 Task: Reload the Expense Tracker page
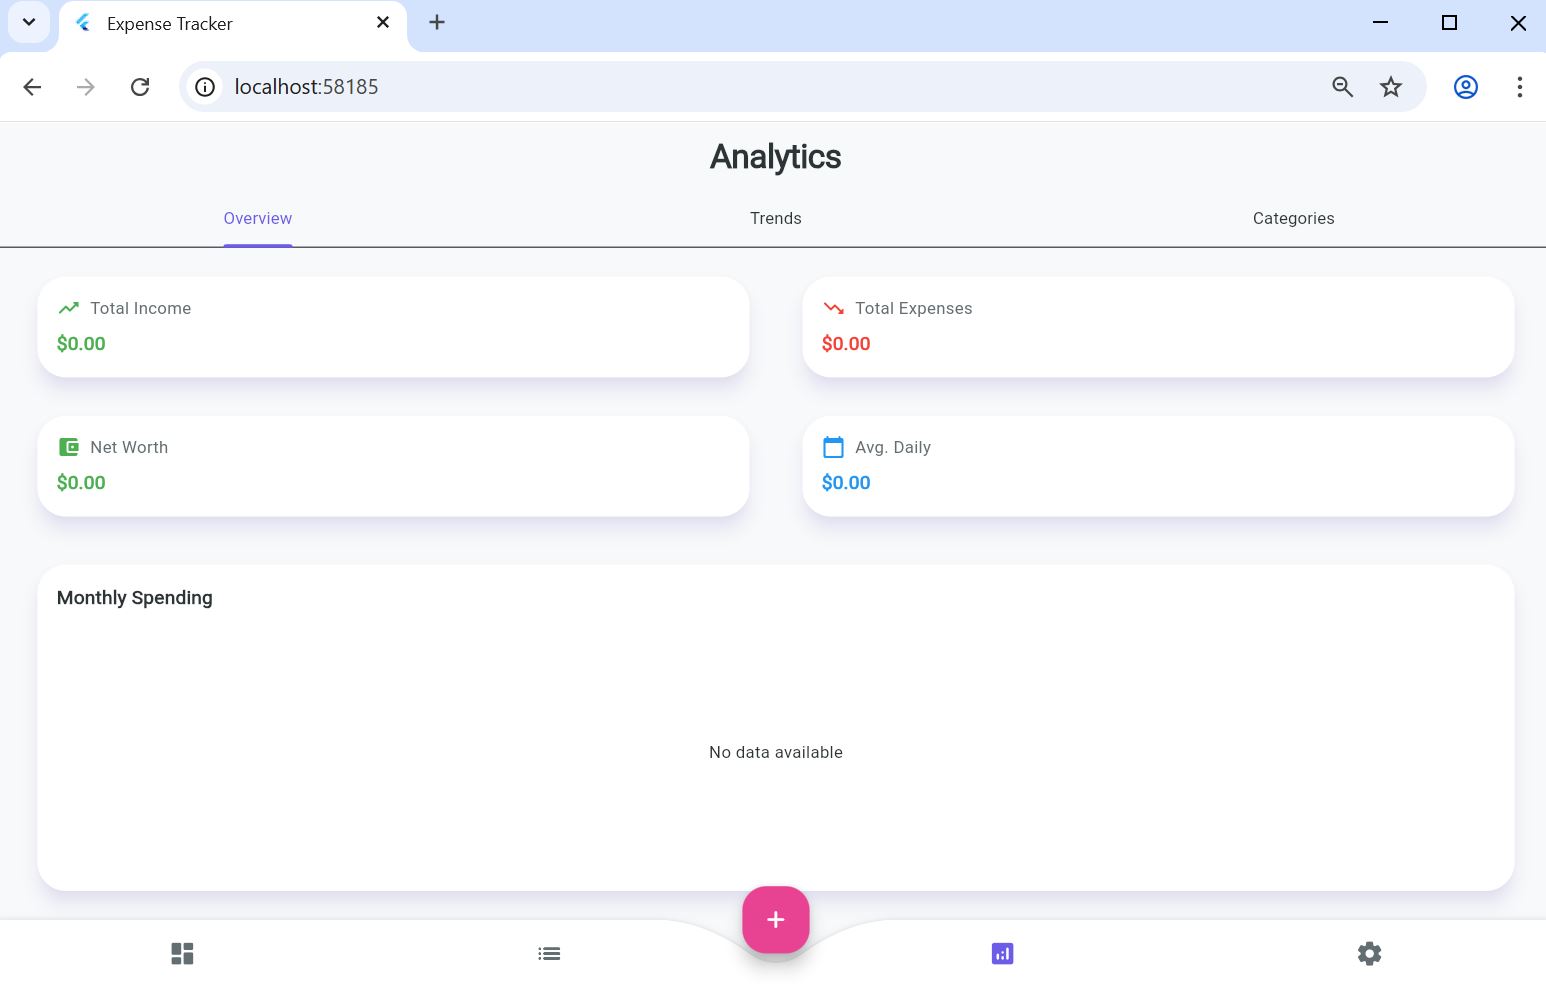coord(140,87)
